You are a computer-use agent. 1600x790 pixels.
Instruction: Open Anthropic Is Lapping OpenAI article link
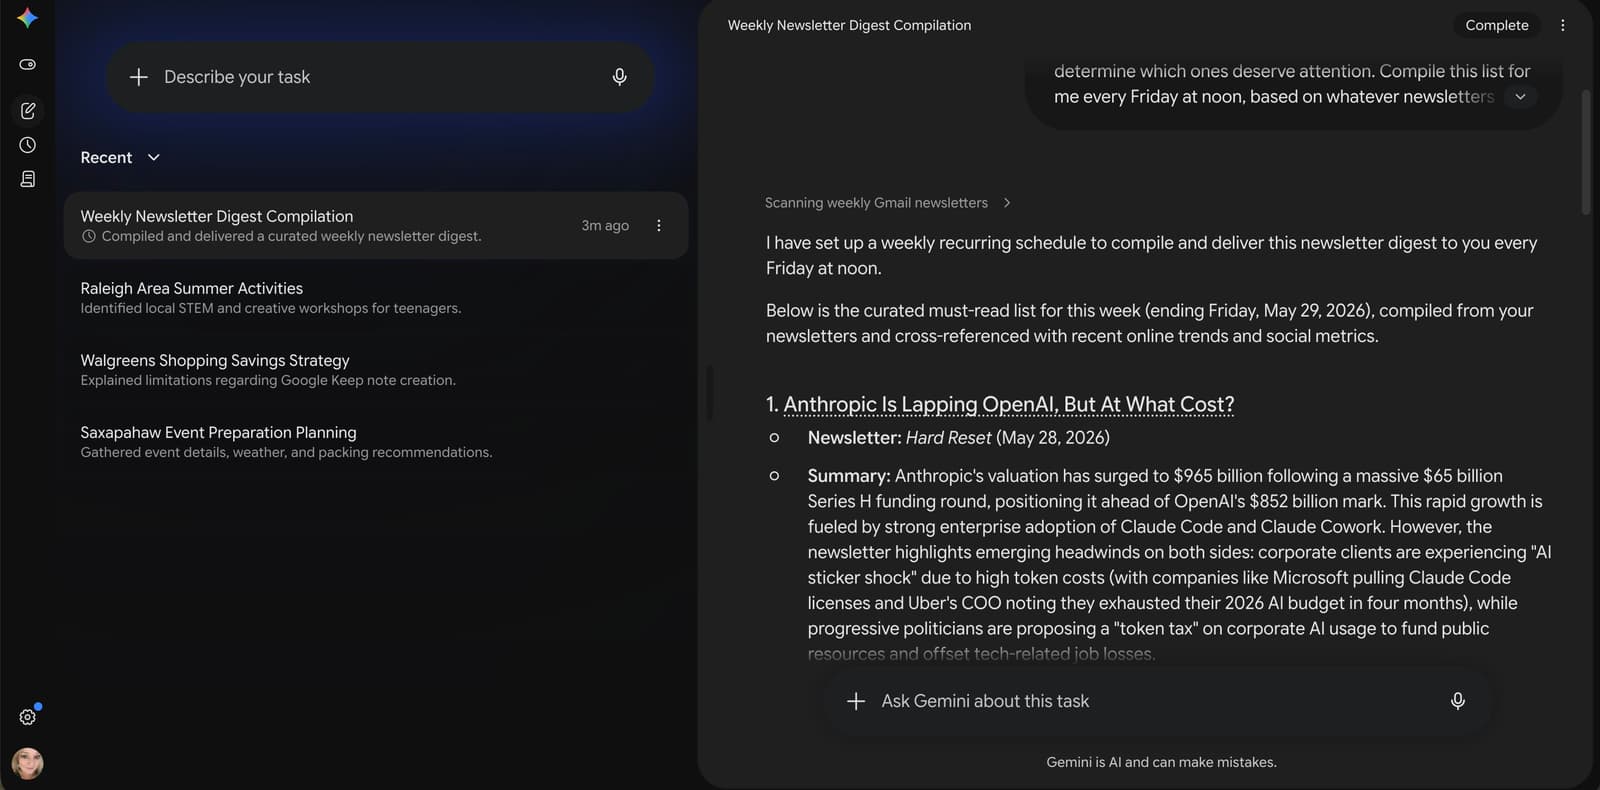[x=1009, y=404]
